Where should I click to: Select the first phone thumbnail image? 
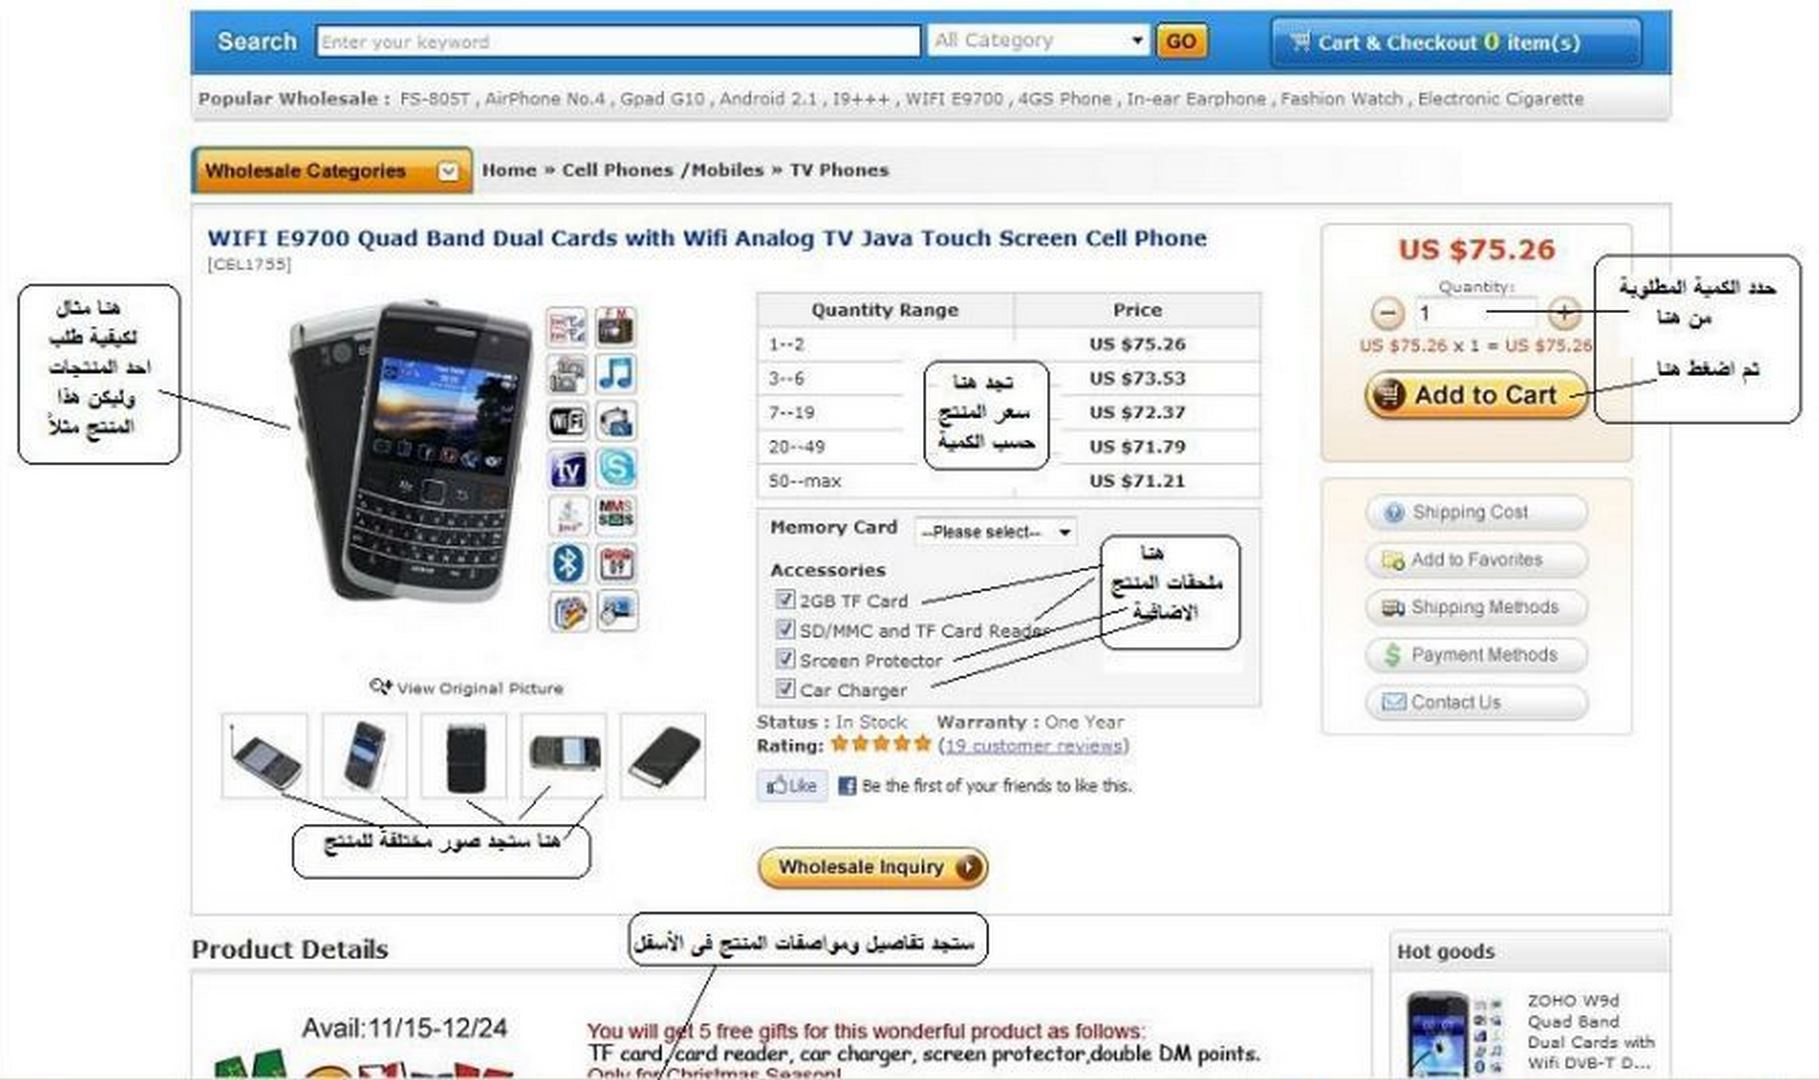(x=265, y=756)
